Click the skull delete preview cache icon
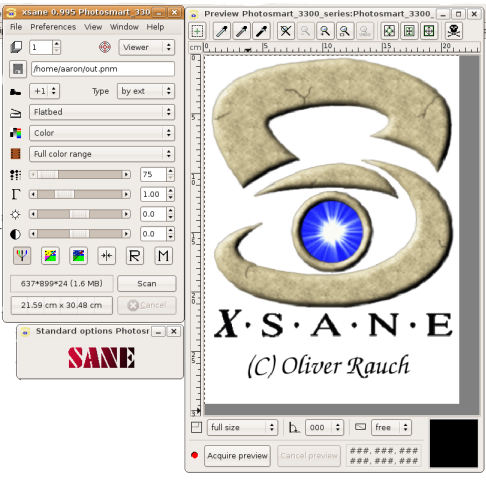Screen dimensions: 486x480 pyautogui.click(x=454, y=31)
